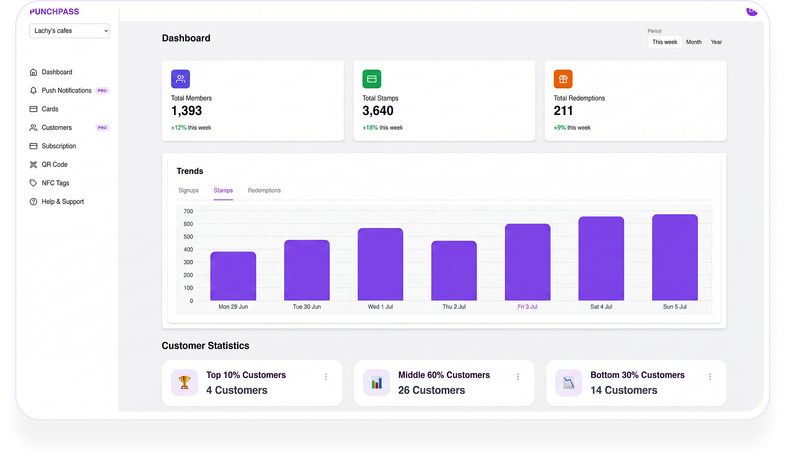Click the NFC Tags tag icon
The image size is (786, 461).
point(33,183)
